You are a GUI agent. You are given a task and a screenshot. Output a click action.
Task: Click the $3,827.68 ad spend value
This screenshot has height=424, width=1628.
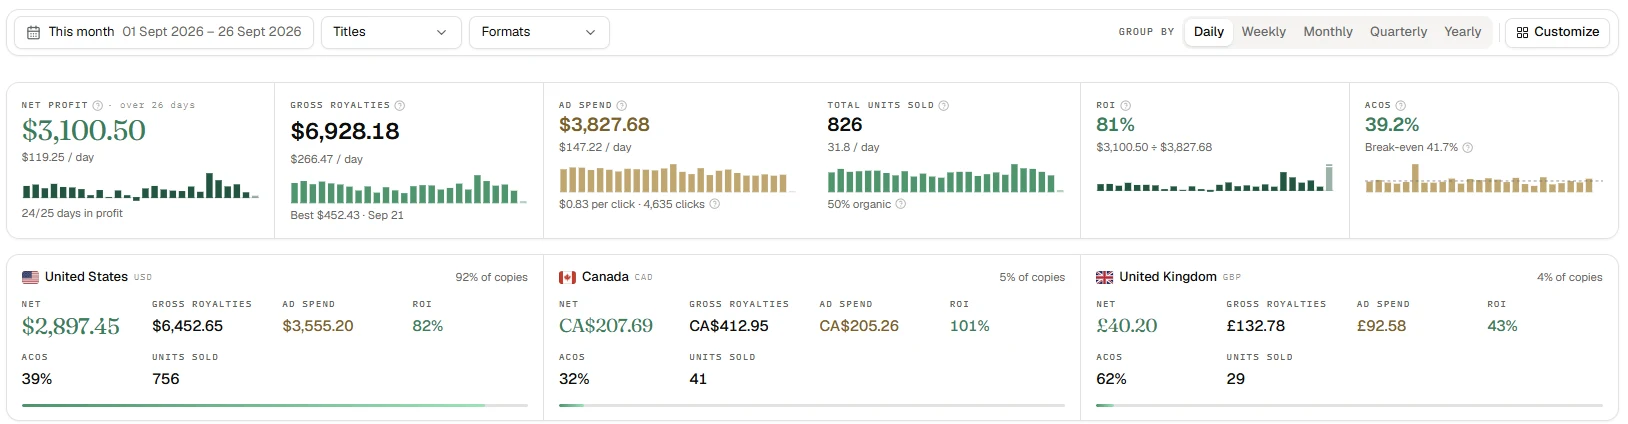coord(604,124)
